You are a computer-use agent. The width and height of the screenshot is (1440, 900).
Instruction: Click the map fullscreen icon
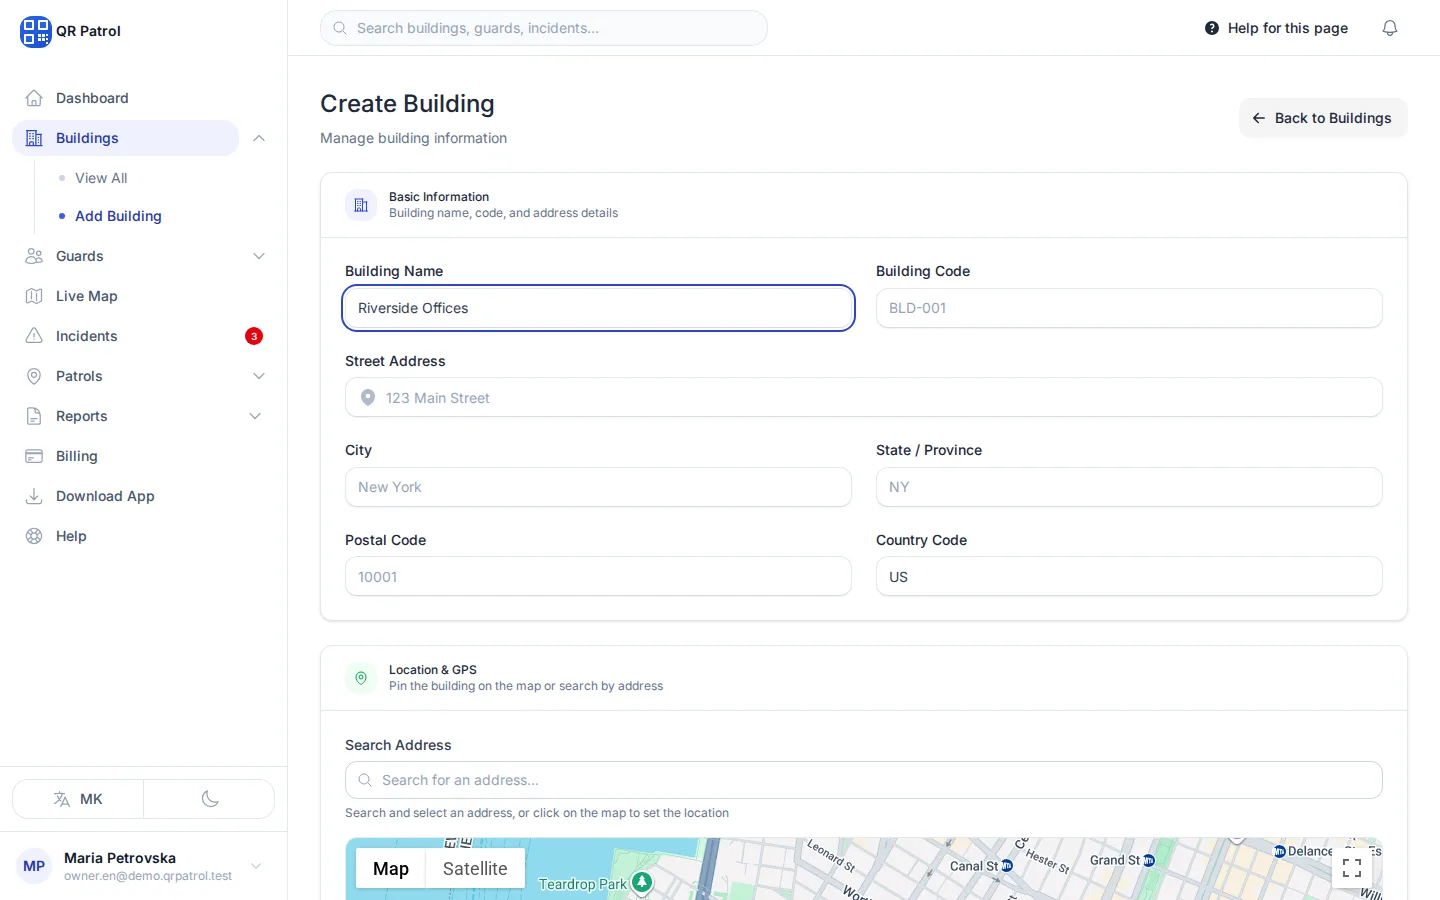pos(1352,868)
